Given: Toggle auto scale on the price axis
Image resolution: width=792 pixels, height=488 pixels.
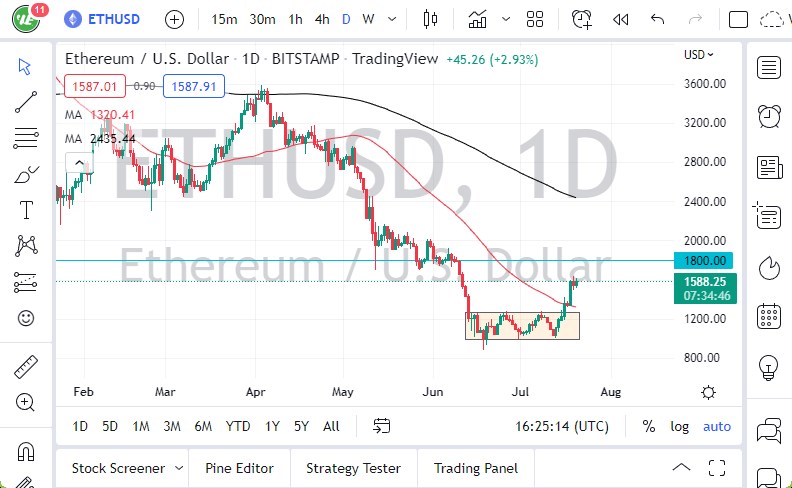Looking at the screenshot, I should 716,426.
